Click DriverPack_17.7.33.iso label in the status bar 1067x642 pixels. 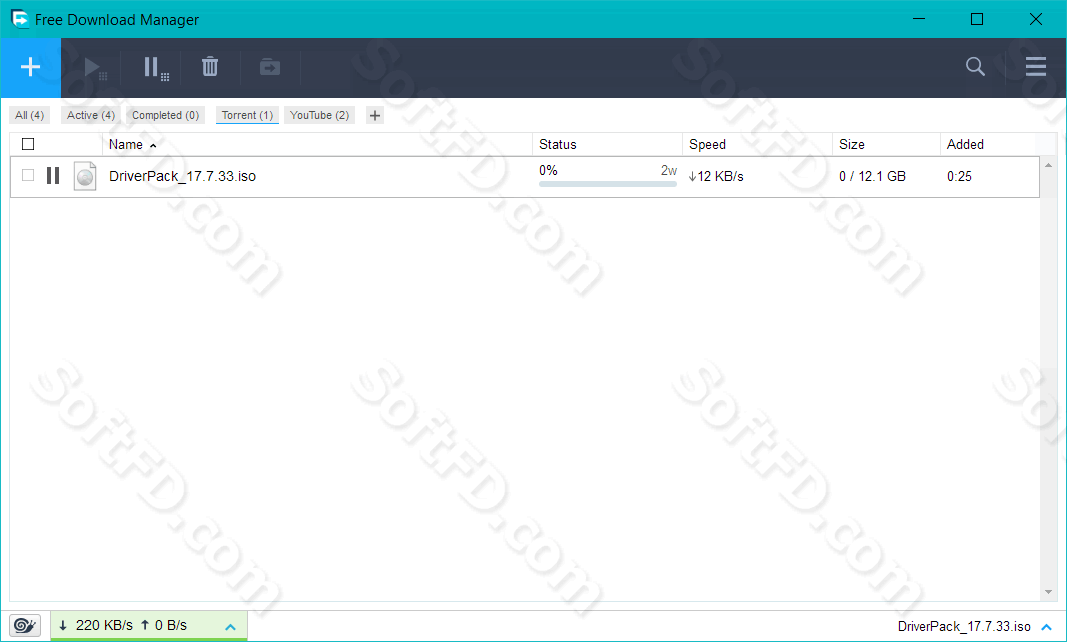point(964,626)
